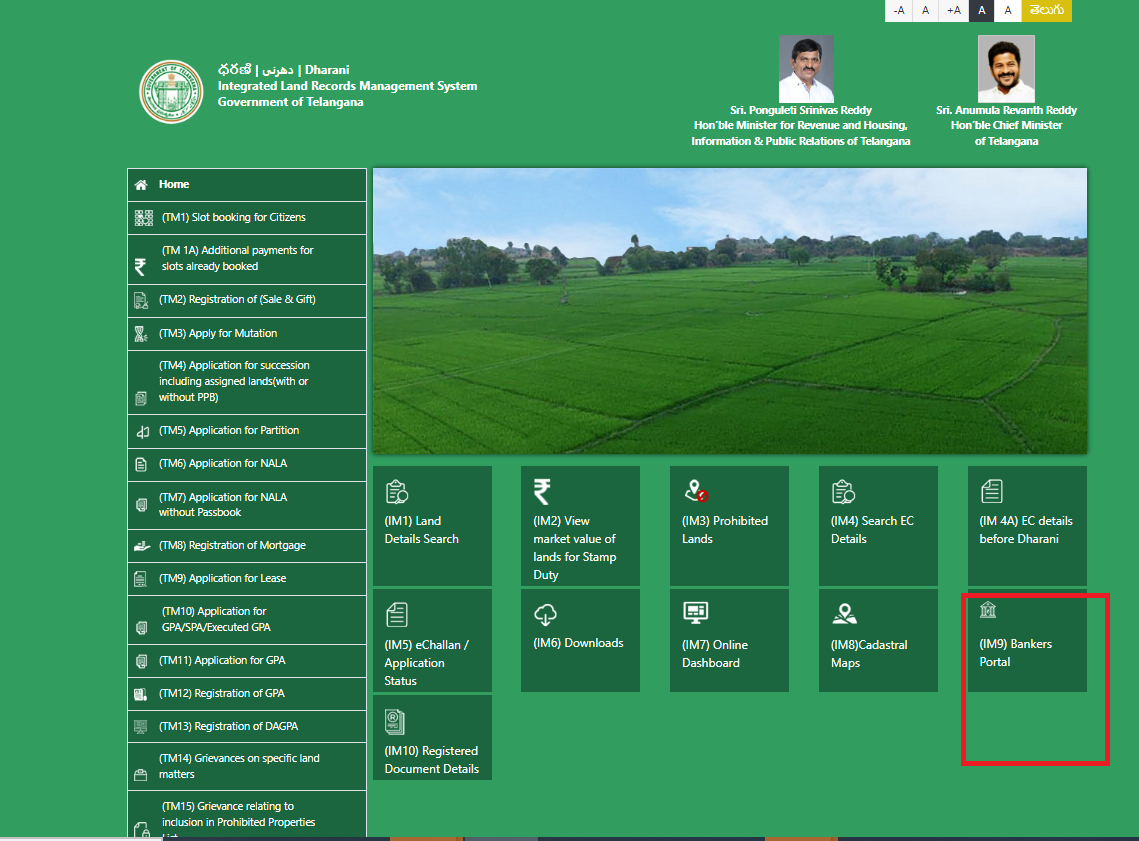Click the Prohibited Lands map pin icon
The height and width of the screenshot is (841, 1139).
coord(696,491)
